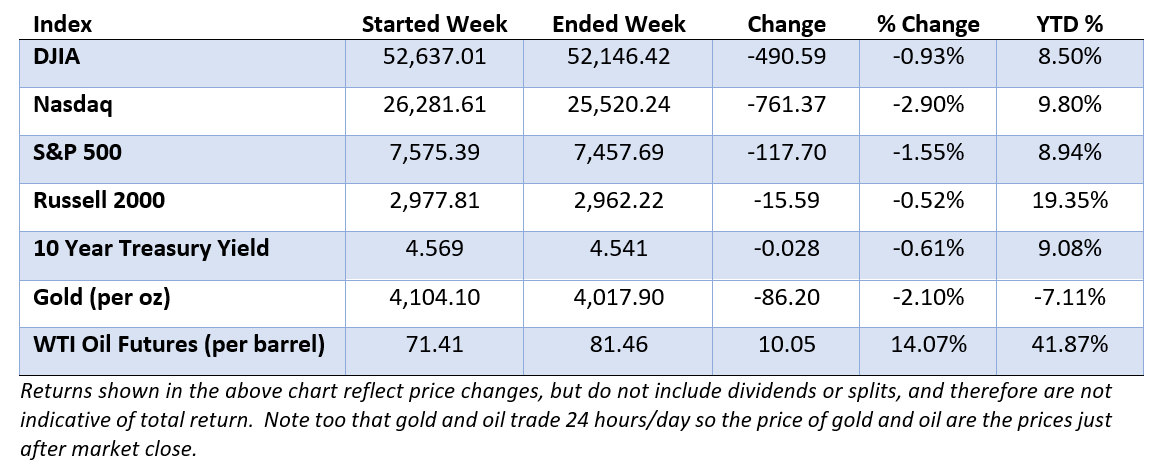Click the % Change column header
The image size is (1156, 474).
pos(927,24)
